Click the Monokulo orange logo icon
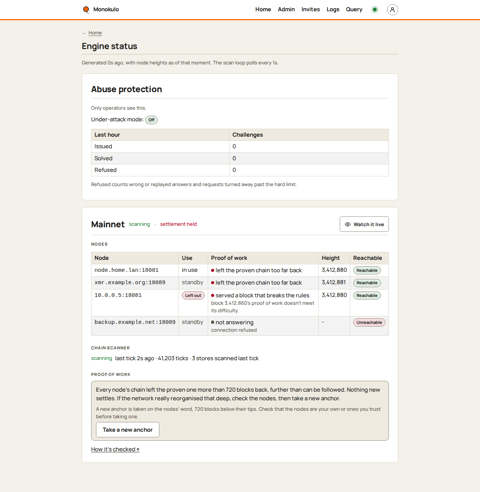This screenshot has width=480, height=492. [86, 9]
